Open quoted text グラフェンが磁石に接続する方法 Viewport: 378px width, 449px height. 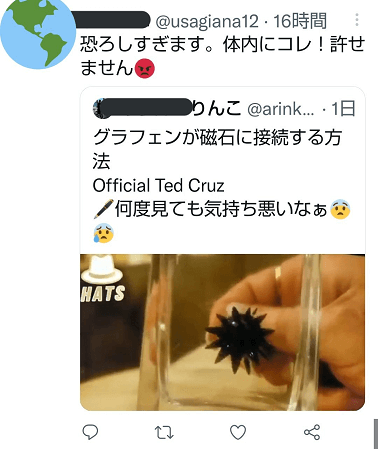[217, 149]
